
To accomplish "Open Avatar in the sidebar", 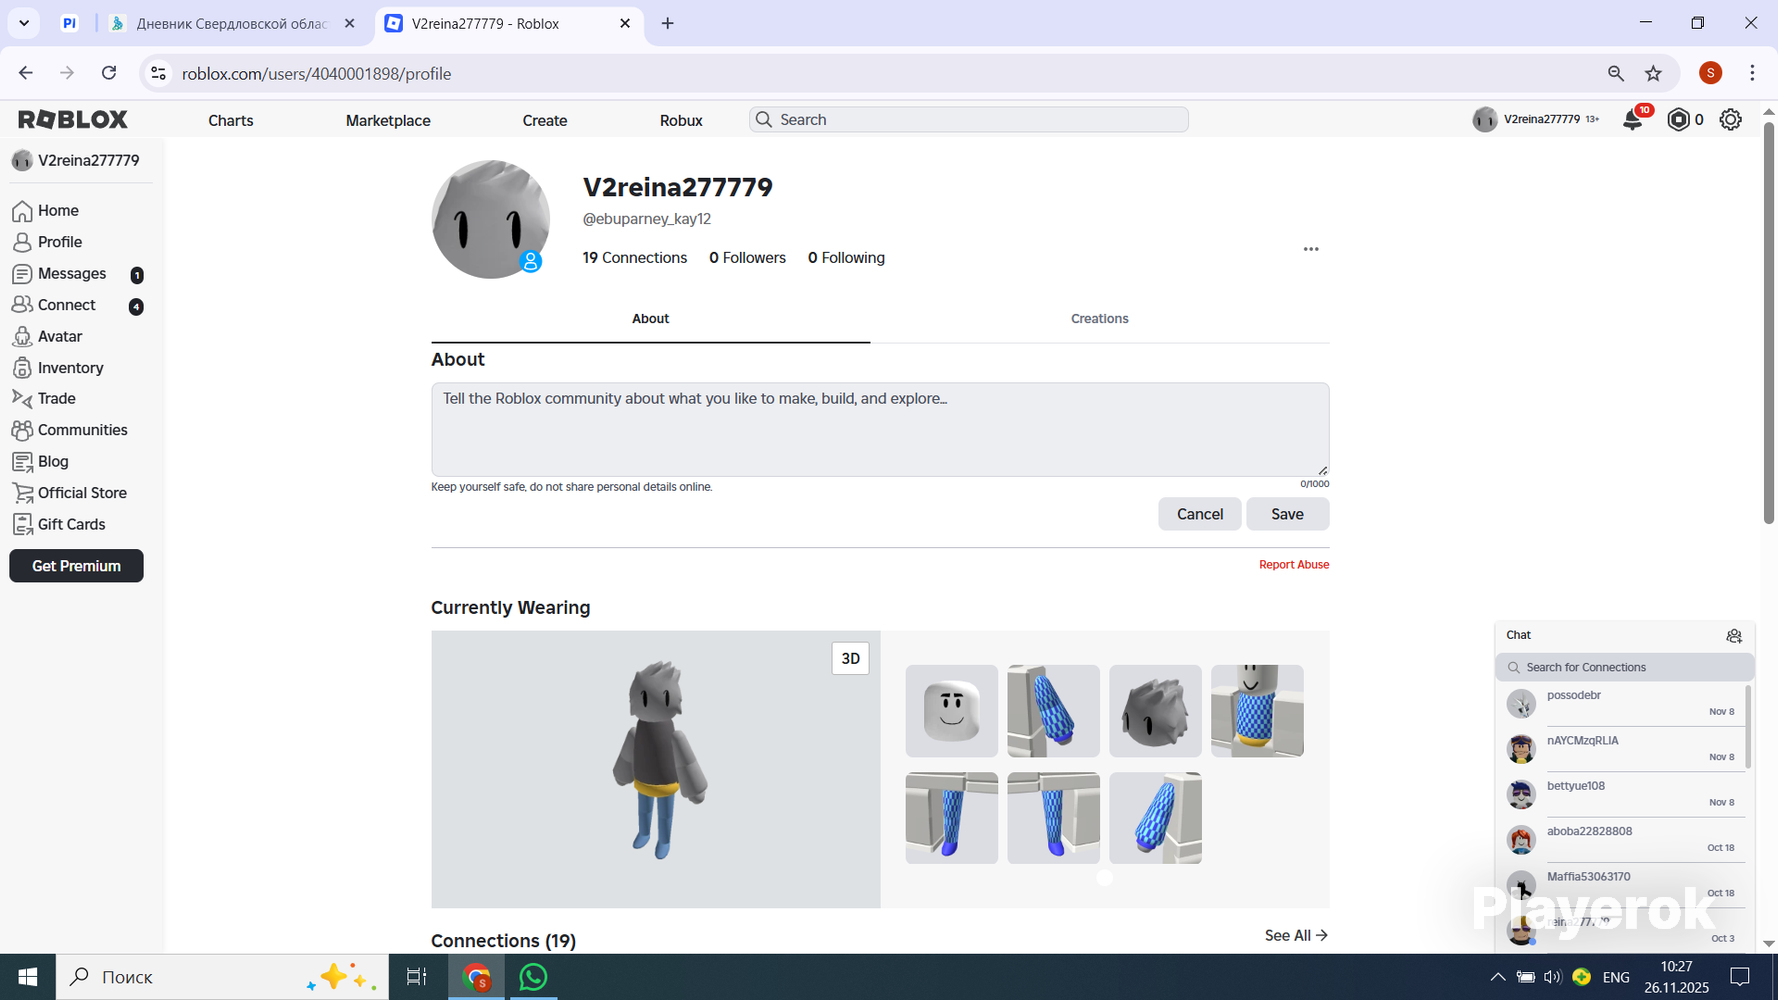I will pos(48,337).
